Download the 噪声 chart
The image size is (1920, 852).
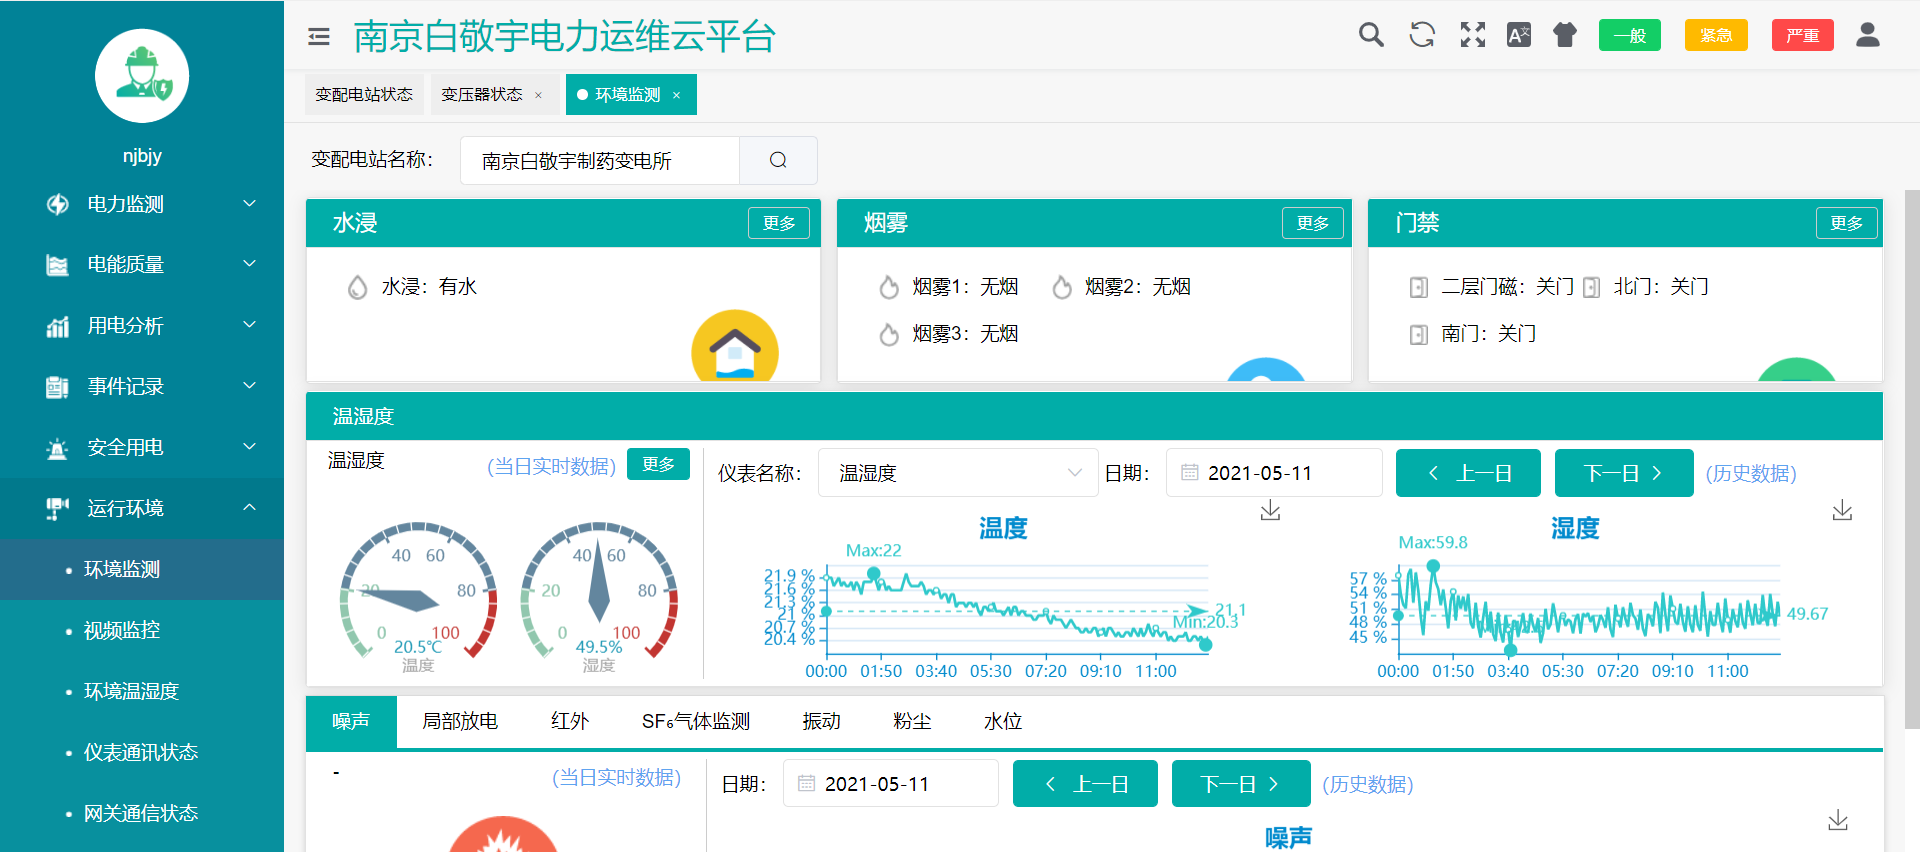tap(1838, 820)
